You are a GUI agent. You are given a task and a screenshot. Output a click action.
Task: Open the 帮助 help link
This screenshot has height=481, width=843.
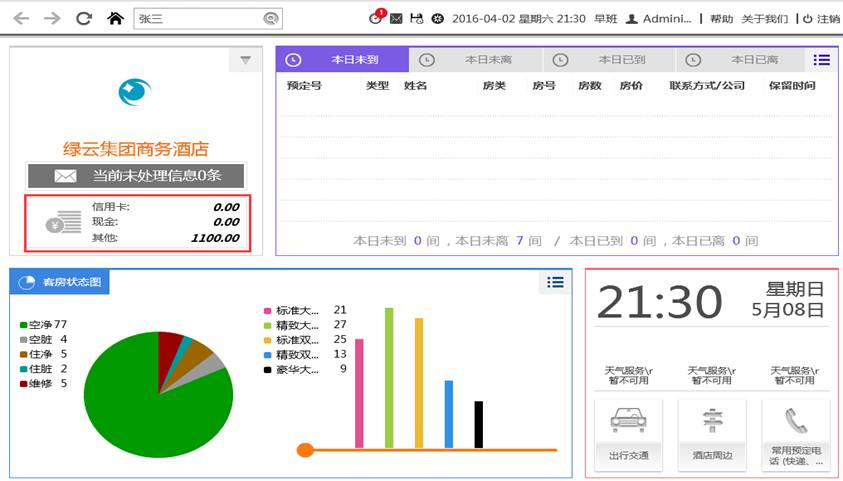pyautogui.click(x=721, y=19)
